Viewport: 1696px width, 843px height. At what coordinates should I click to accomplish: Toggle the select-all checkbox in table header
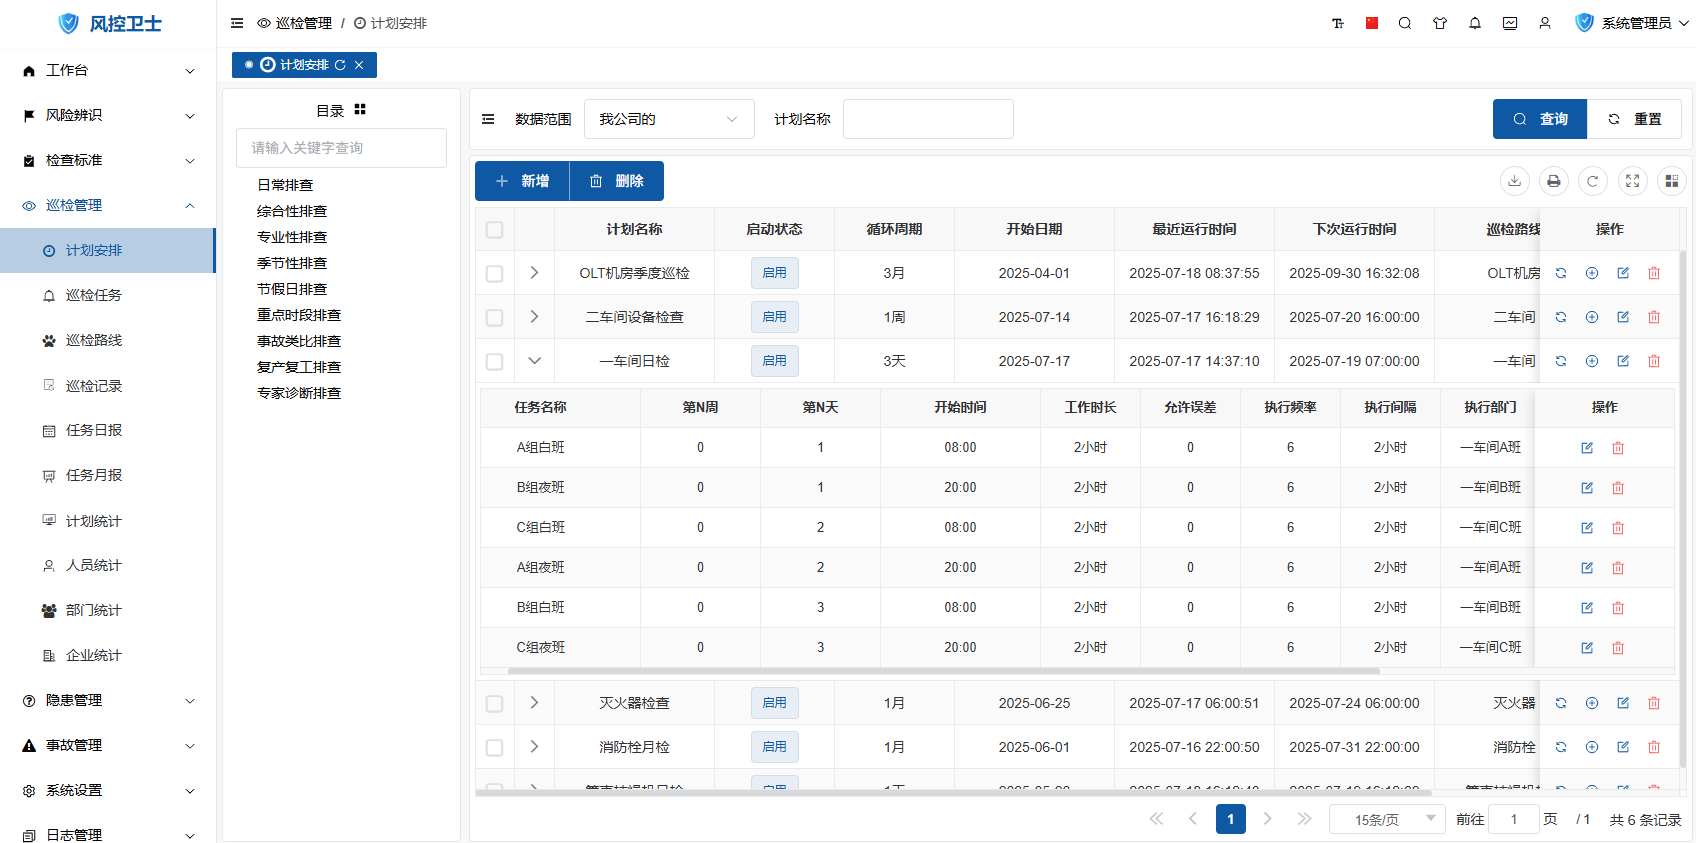coord(494,230)
